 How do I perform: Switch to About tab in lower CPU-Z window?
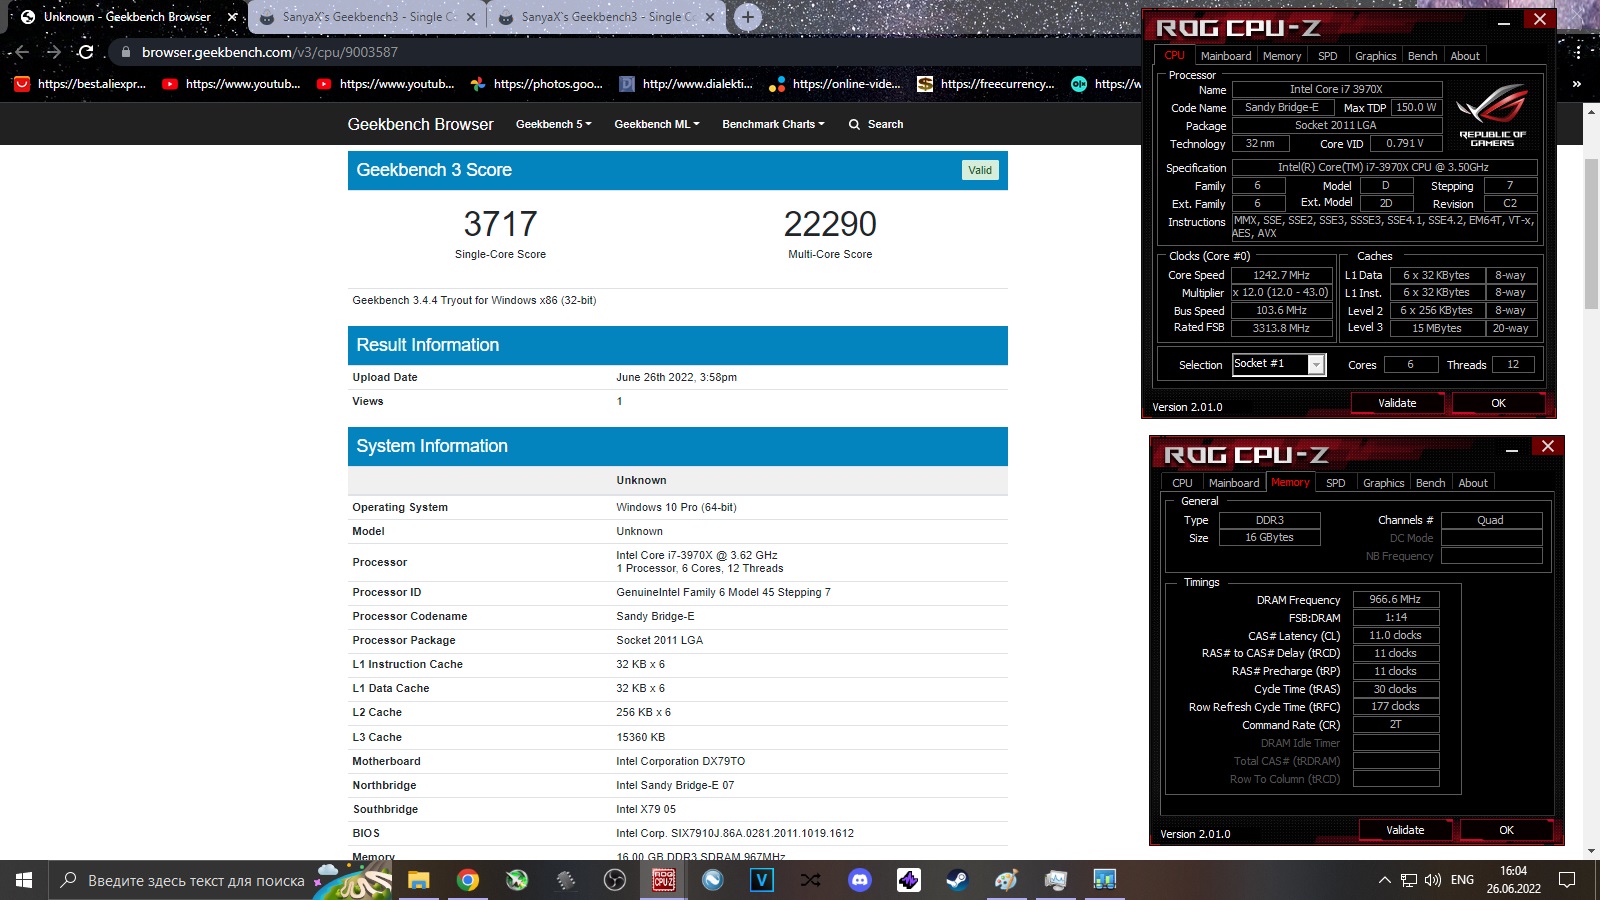tap(1473, 483)
